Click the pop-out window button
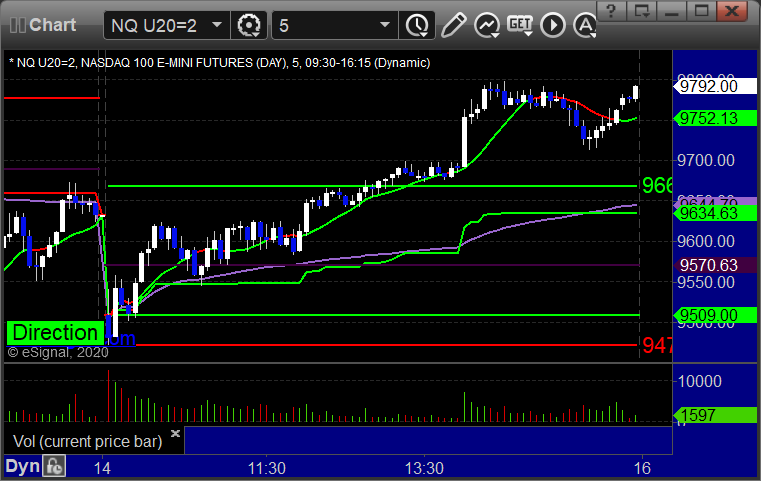 click(642, 10)
